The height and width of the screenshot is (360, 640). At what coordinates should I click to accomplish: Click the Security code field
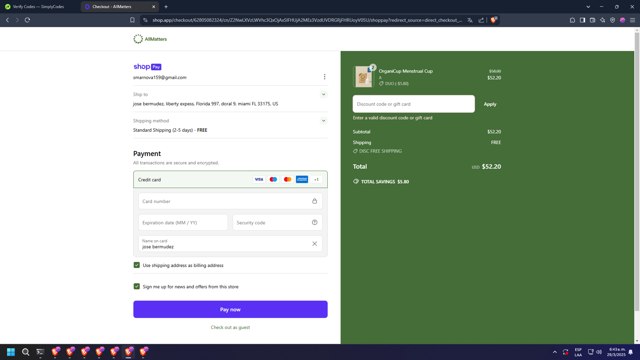click(277, 222)
